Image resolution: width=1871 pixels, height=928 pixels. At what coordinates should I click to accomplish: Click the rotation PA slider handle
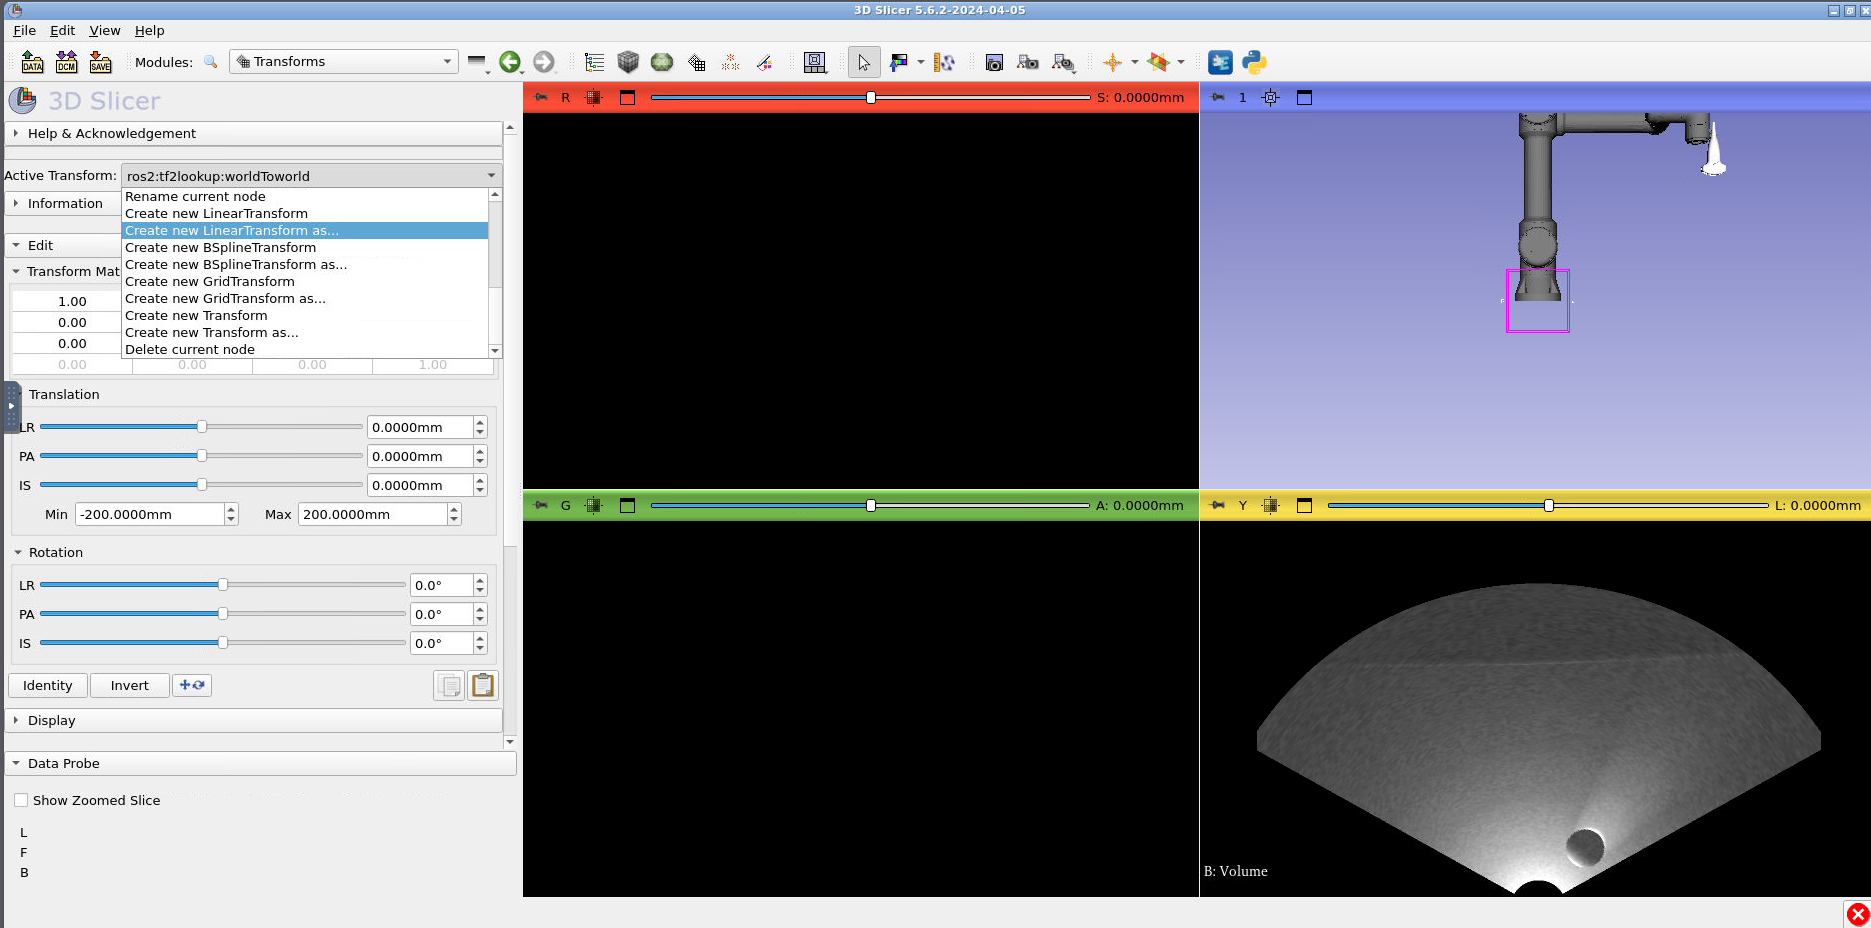pyautogui.click(x=223, y=614)
